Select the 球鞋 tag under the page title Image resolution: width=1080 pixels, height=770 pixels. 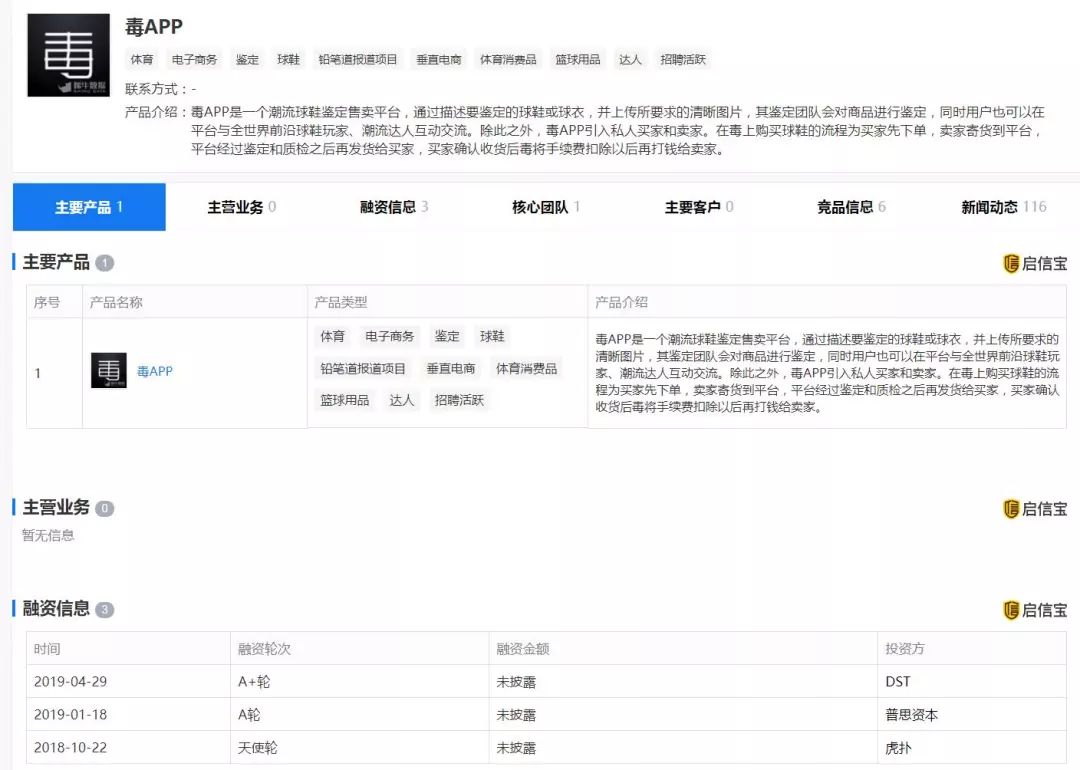tap(289, 60)
